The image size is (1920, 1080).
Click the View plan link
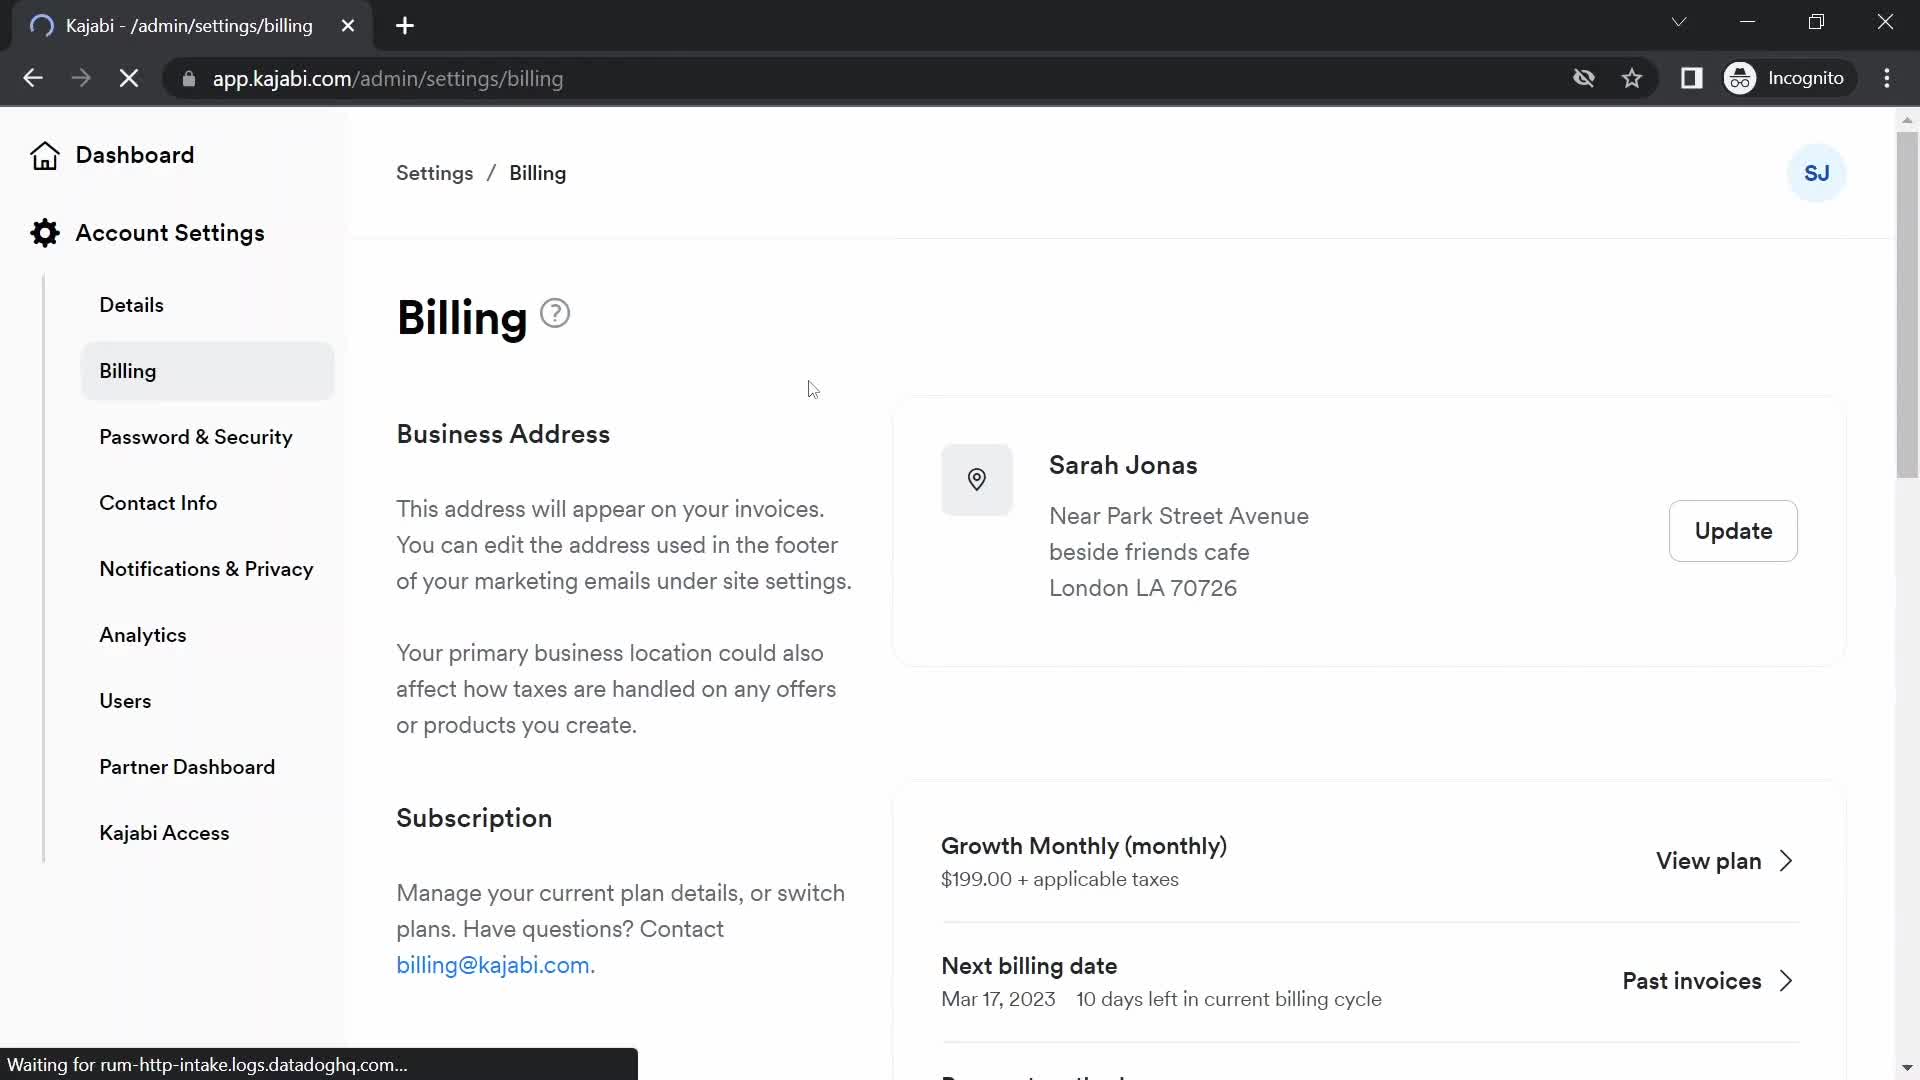1708,861
